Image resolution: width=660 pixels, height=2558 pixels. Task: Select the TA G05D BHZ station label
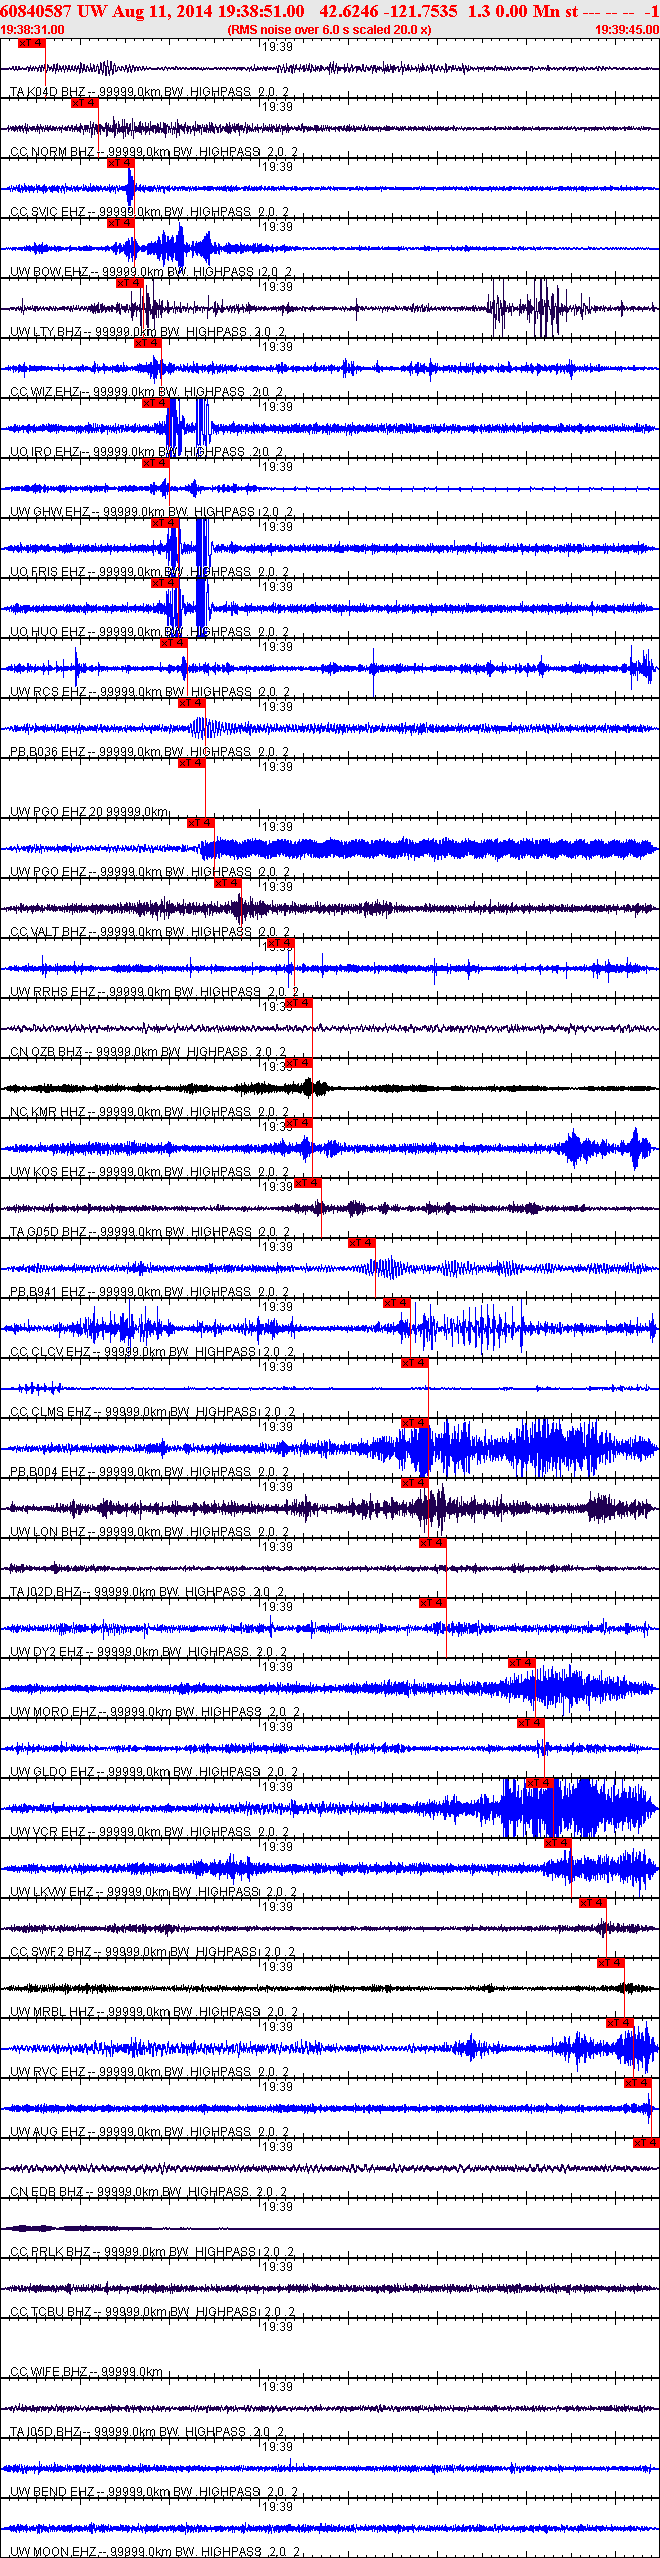150,1232
